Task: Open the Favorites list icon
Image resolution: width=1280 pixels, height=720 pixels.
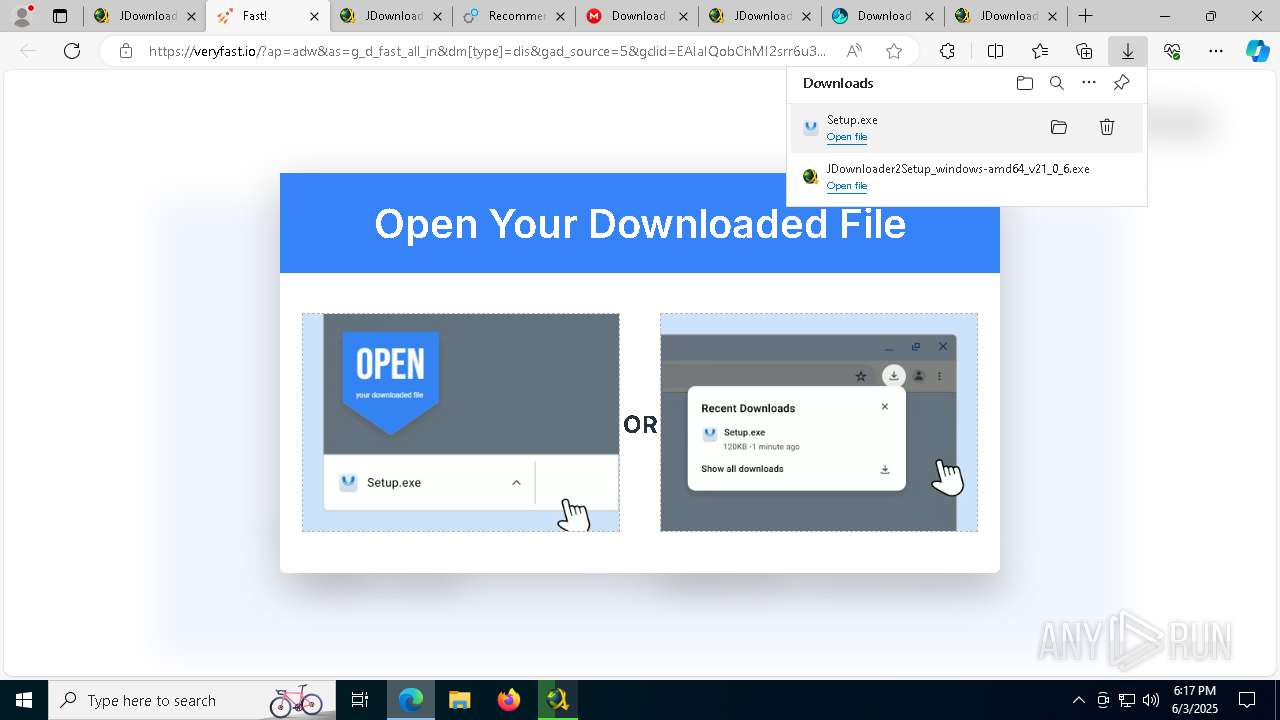Action: coord(1040,51)
